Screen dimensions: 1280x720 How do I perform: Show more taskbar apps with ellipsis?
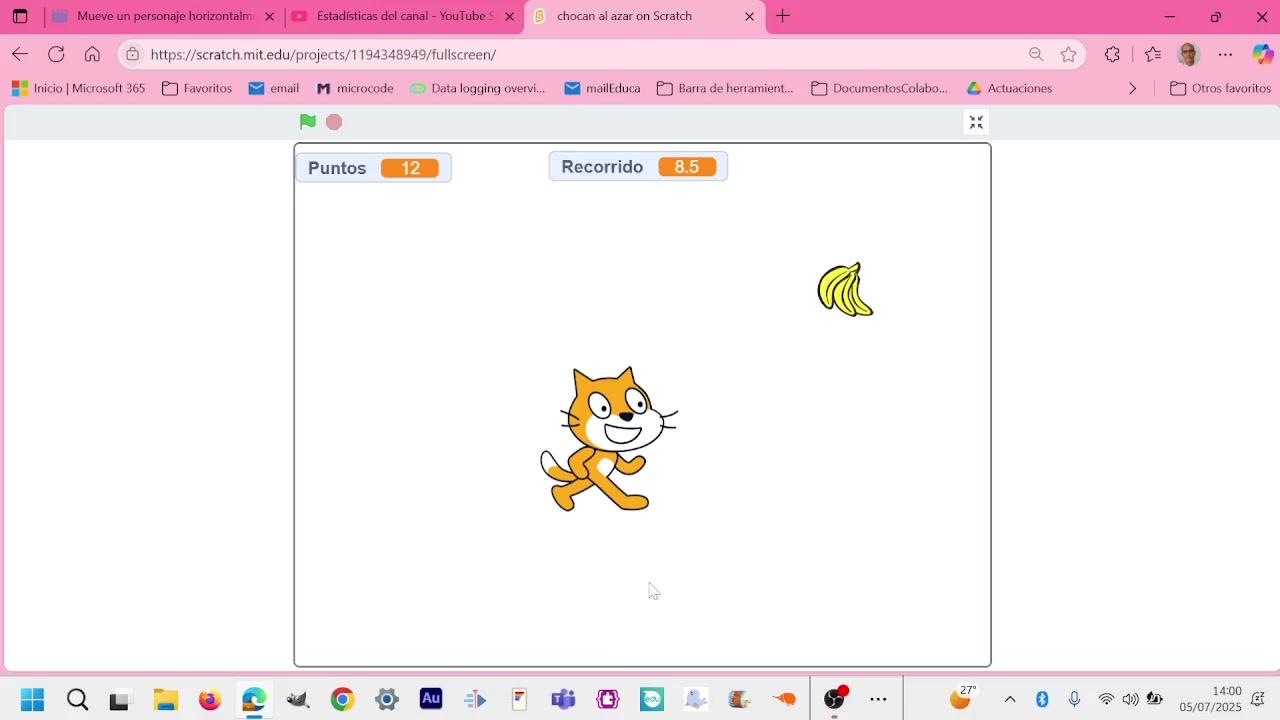point(878,699)
